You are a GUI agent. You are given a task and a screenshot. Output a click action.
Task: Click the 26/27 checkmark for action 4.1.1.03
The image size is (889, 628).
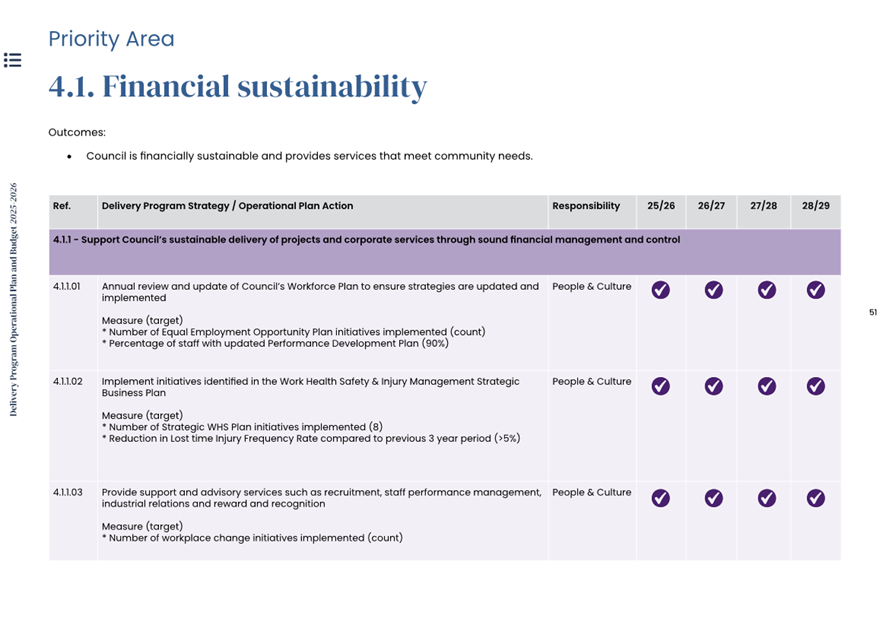[713, 497]
